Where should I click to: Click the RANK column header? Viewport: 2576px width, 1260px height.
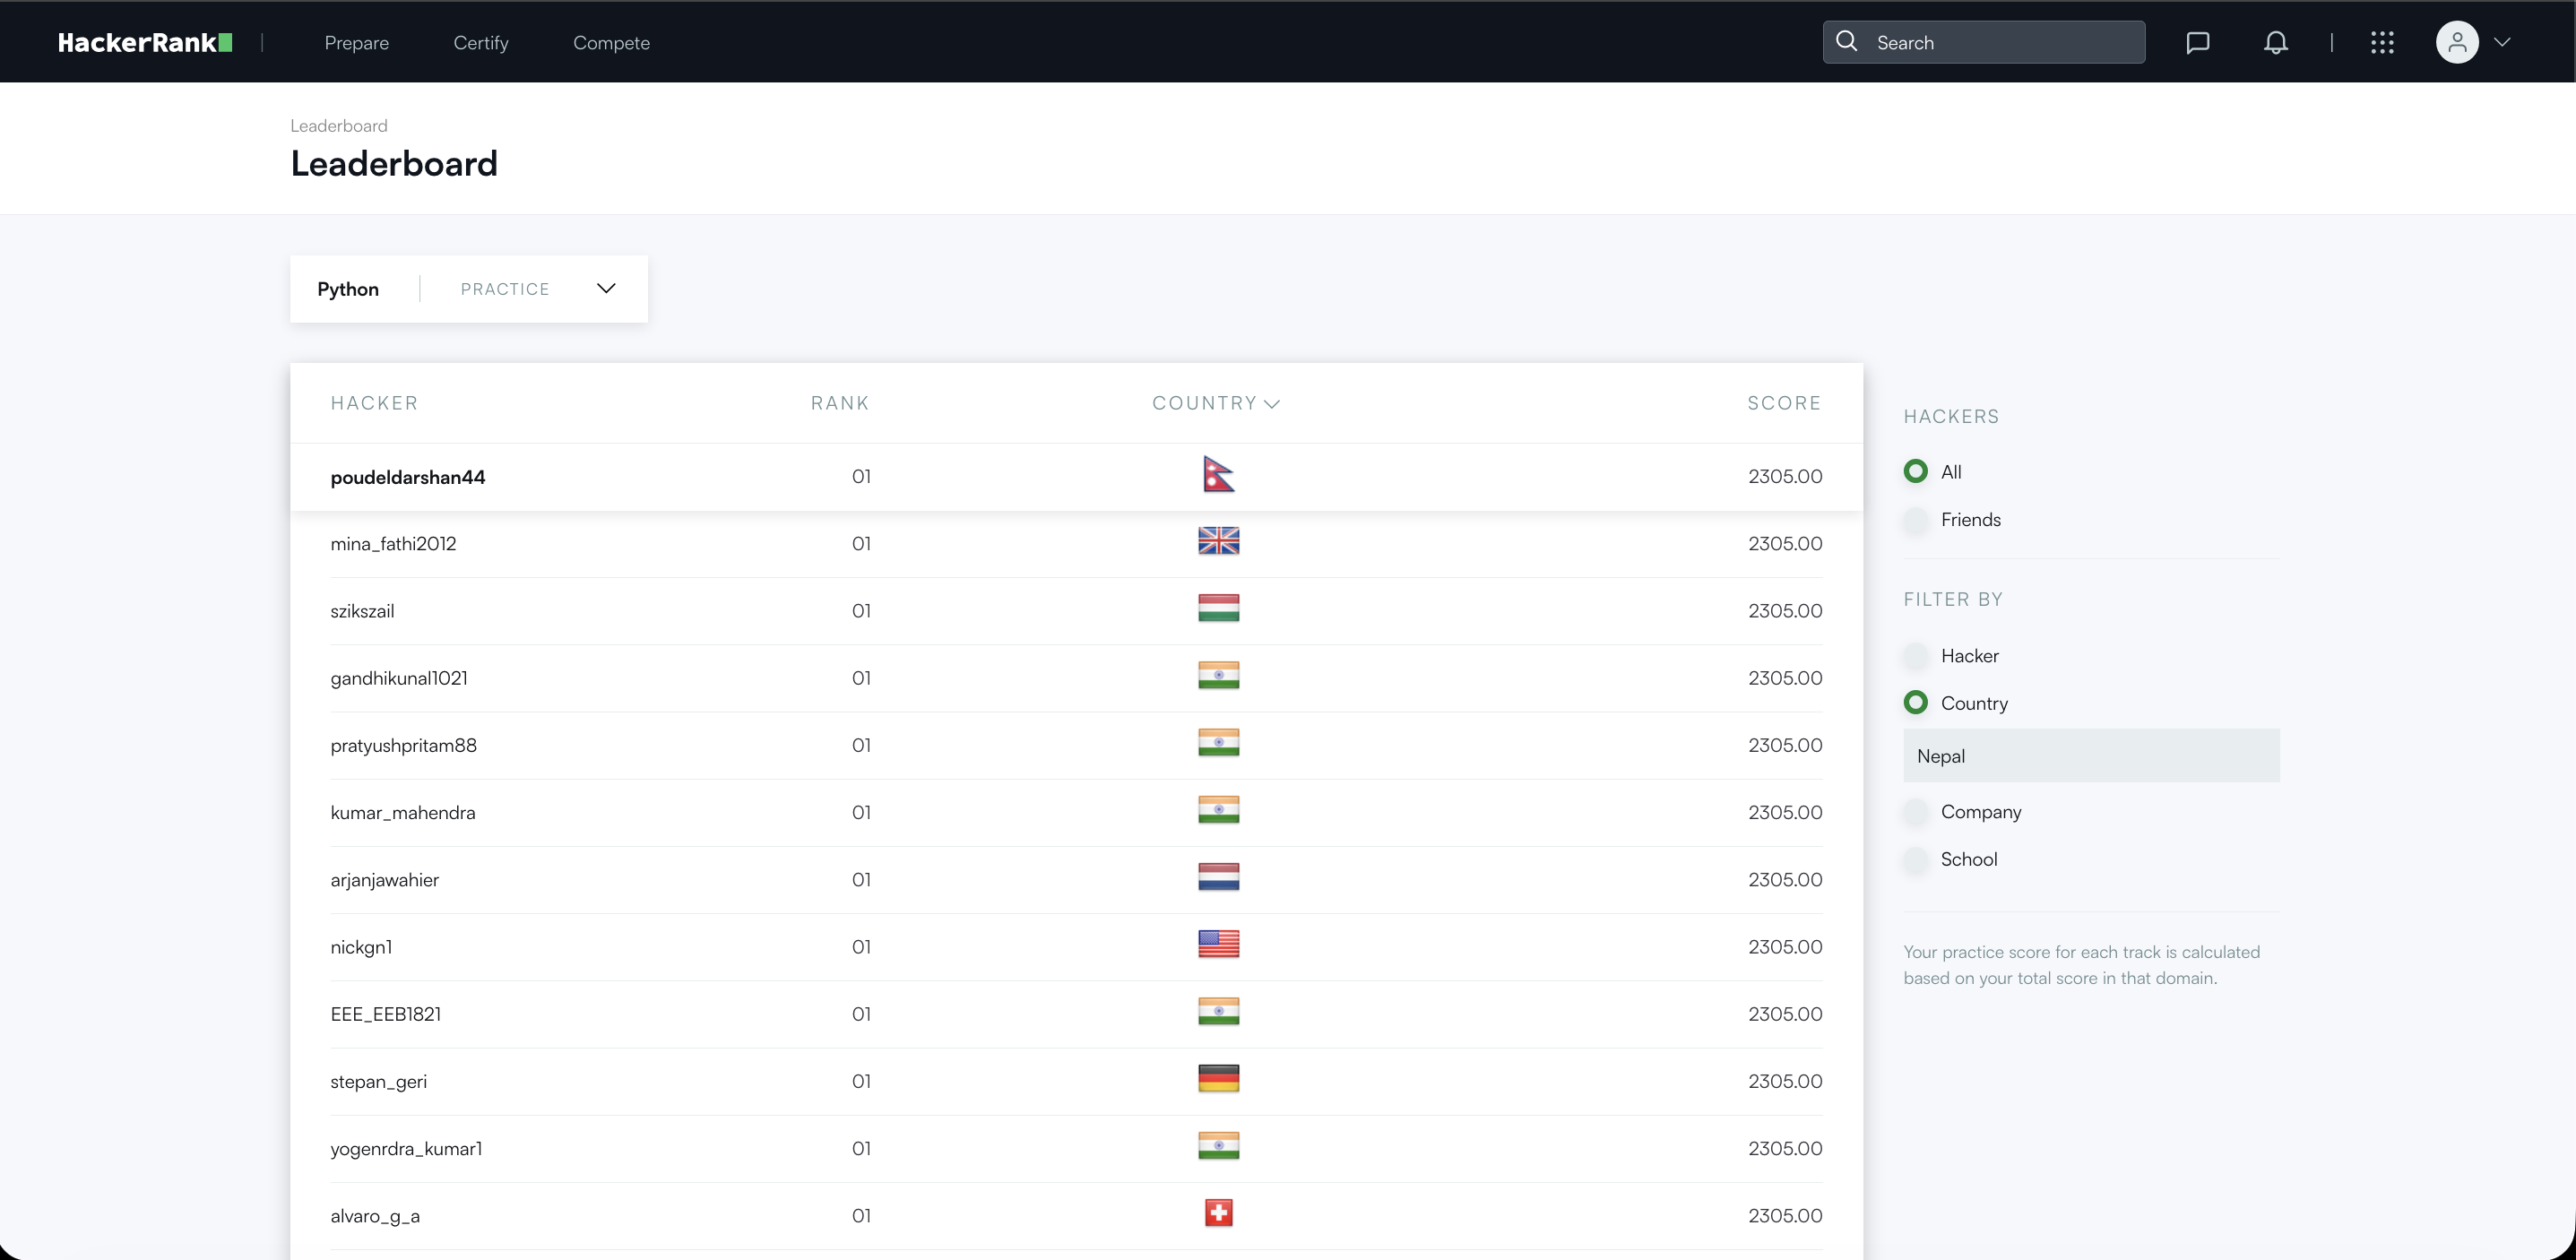(840, 403)
